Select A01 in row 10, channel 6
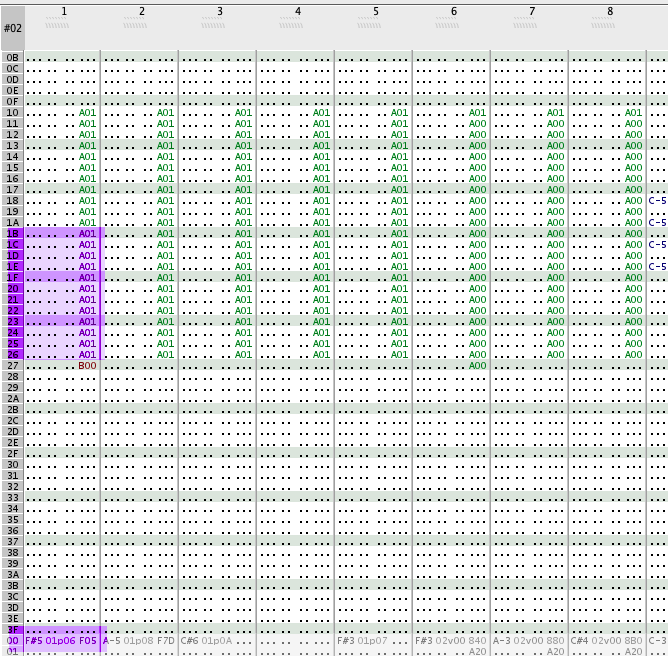Image resolution: width=668 pixels, height=656 pixels. click(478, 112)
